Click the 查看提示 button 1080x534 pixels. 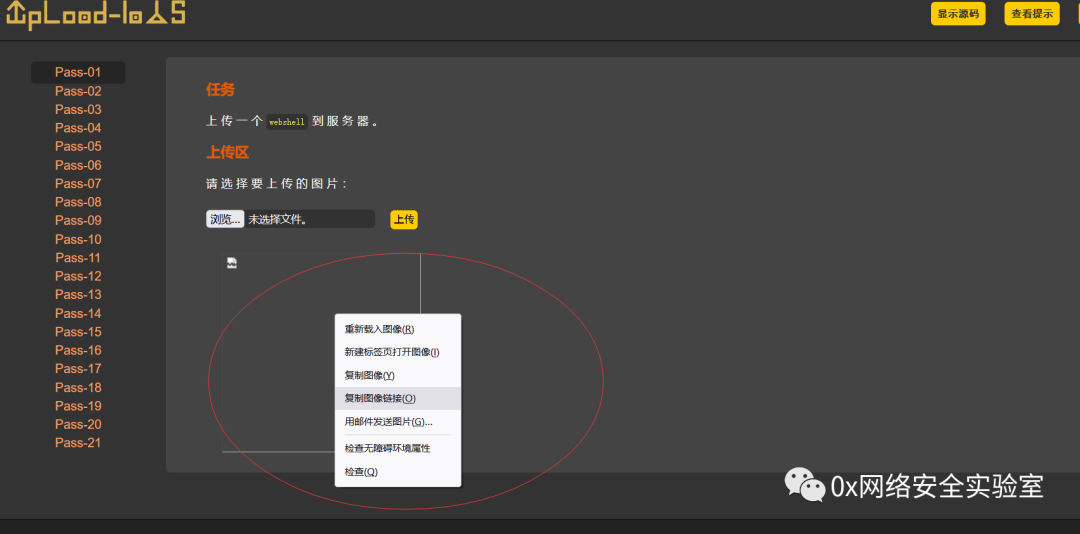tap(1032, 14)
